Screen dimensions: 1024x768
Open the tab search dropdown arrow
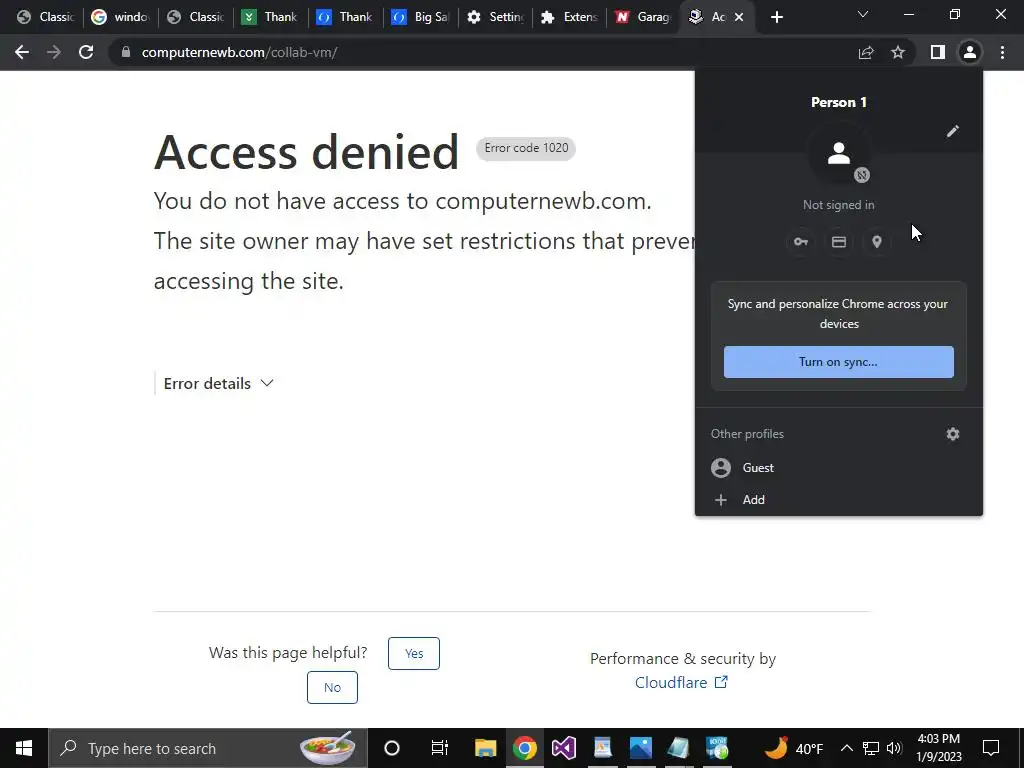coord(863,15)
